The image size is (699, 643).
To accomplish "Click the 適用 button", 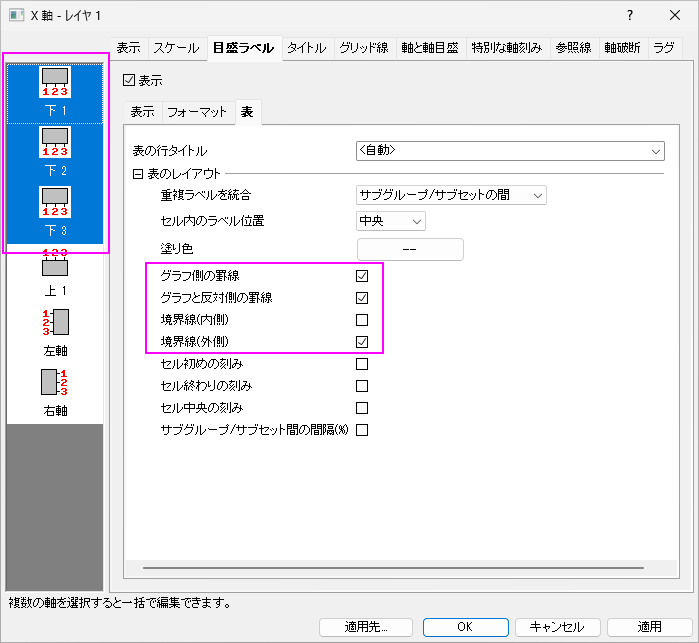I will click(x=649, y=627).
